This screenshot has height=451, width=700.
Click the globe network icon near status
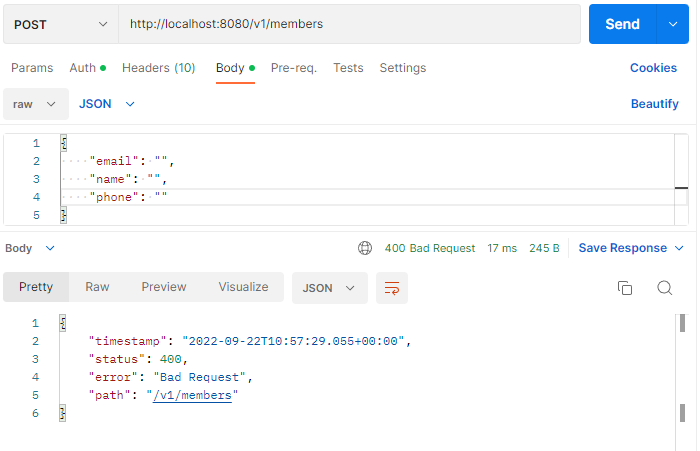(365, 248)
